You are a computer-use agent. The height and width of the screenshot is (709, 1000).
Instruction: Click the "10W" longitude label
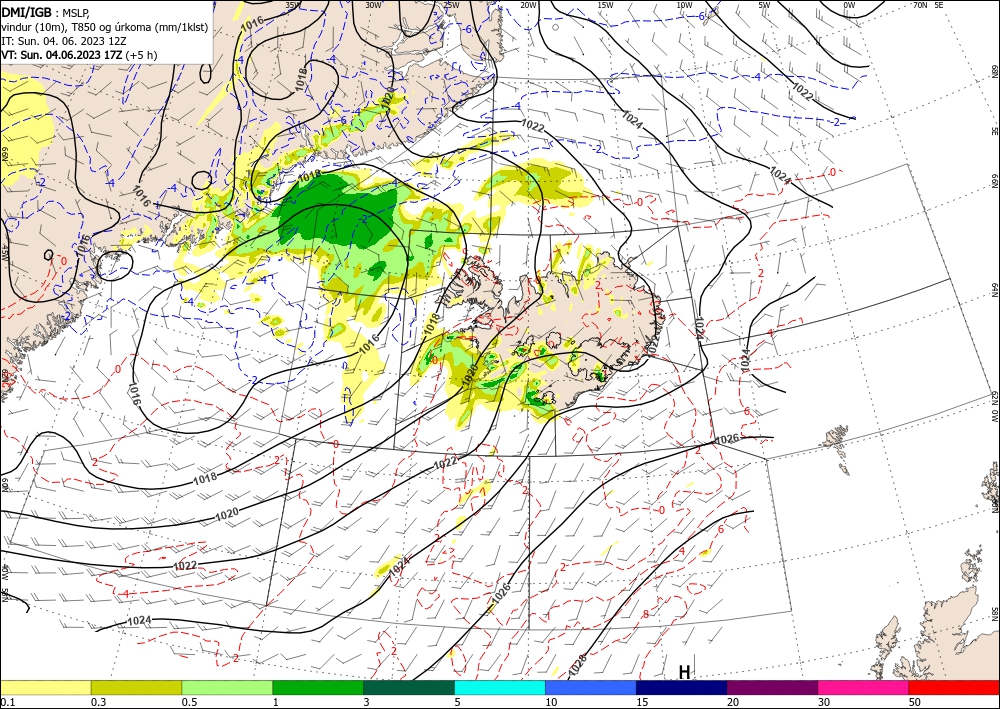(x=684, y=4)
